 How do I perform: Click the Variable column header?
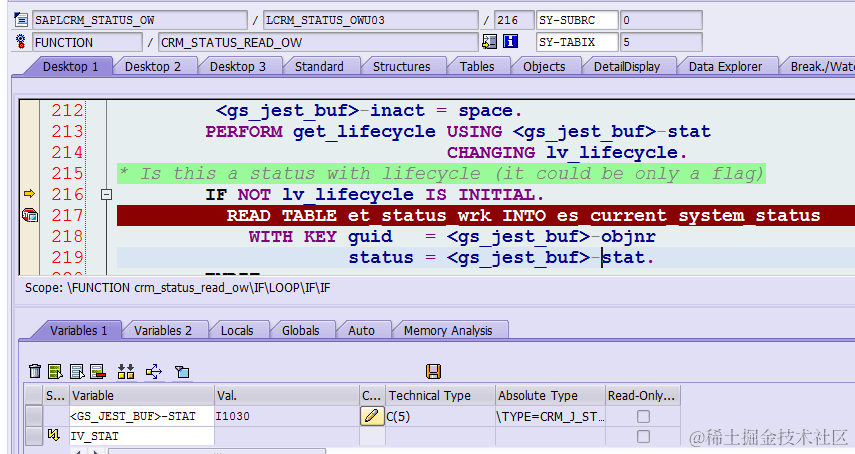coord(142,395)
